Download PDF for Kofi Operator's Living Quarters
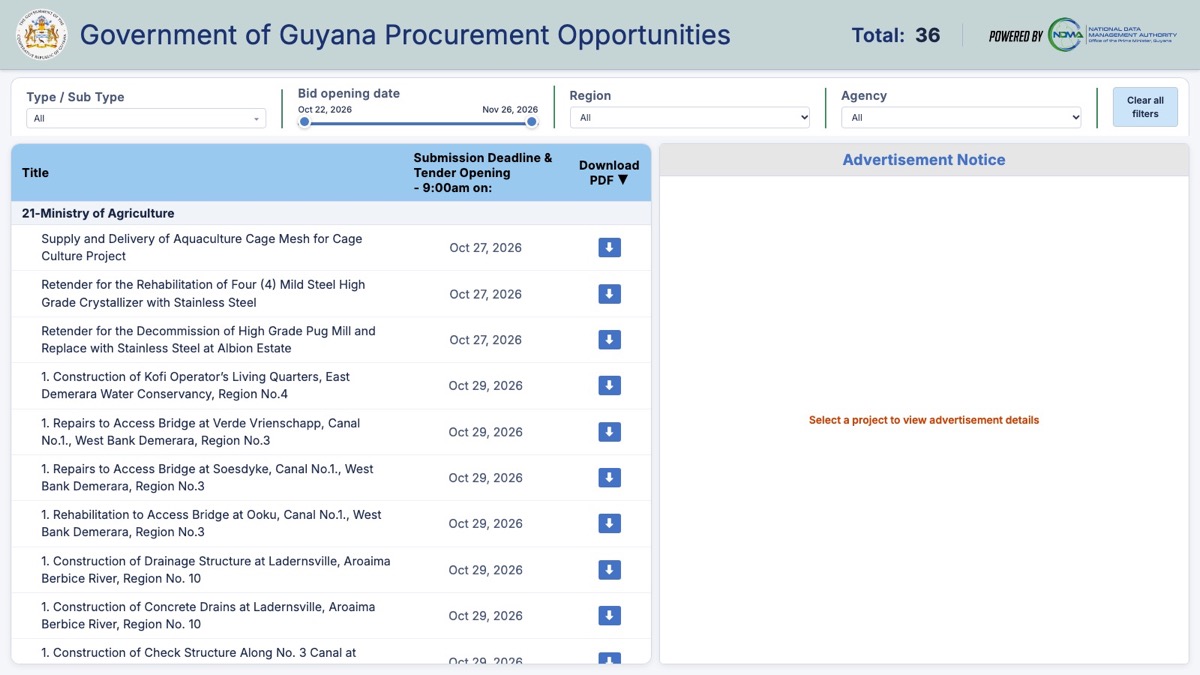This screenshot has height=675, width=1200. 609,386
